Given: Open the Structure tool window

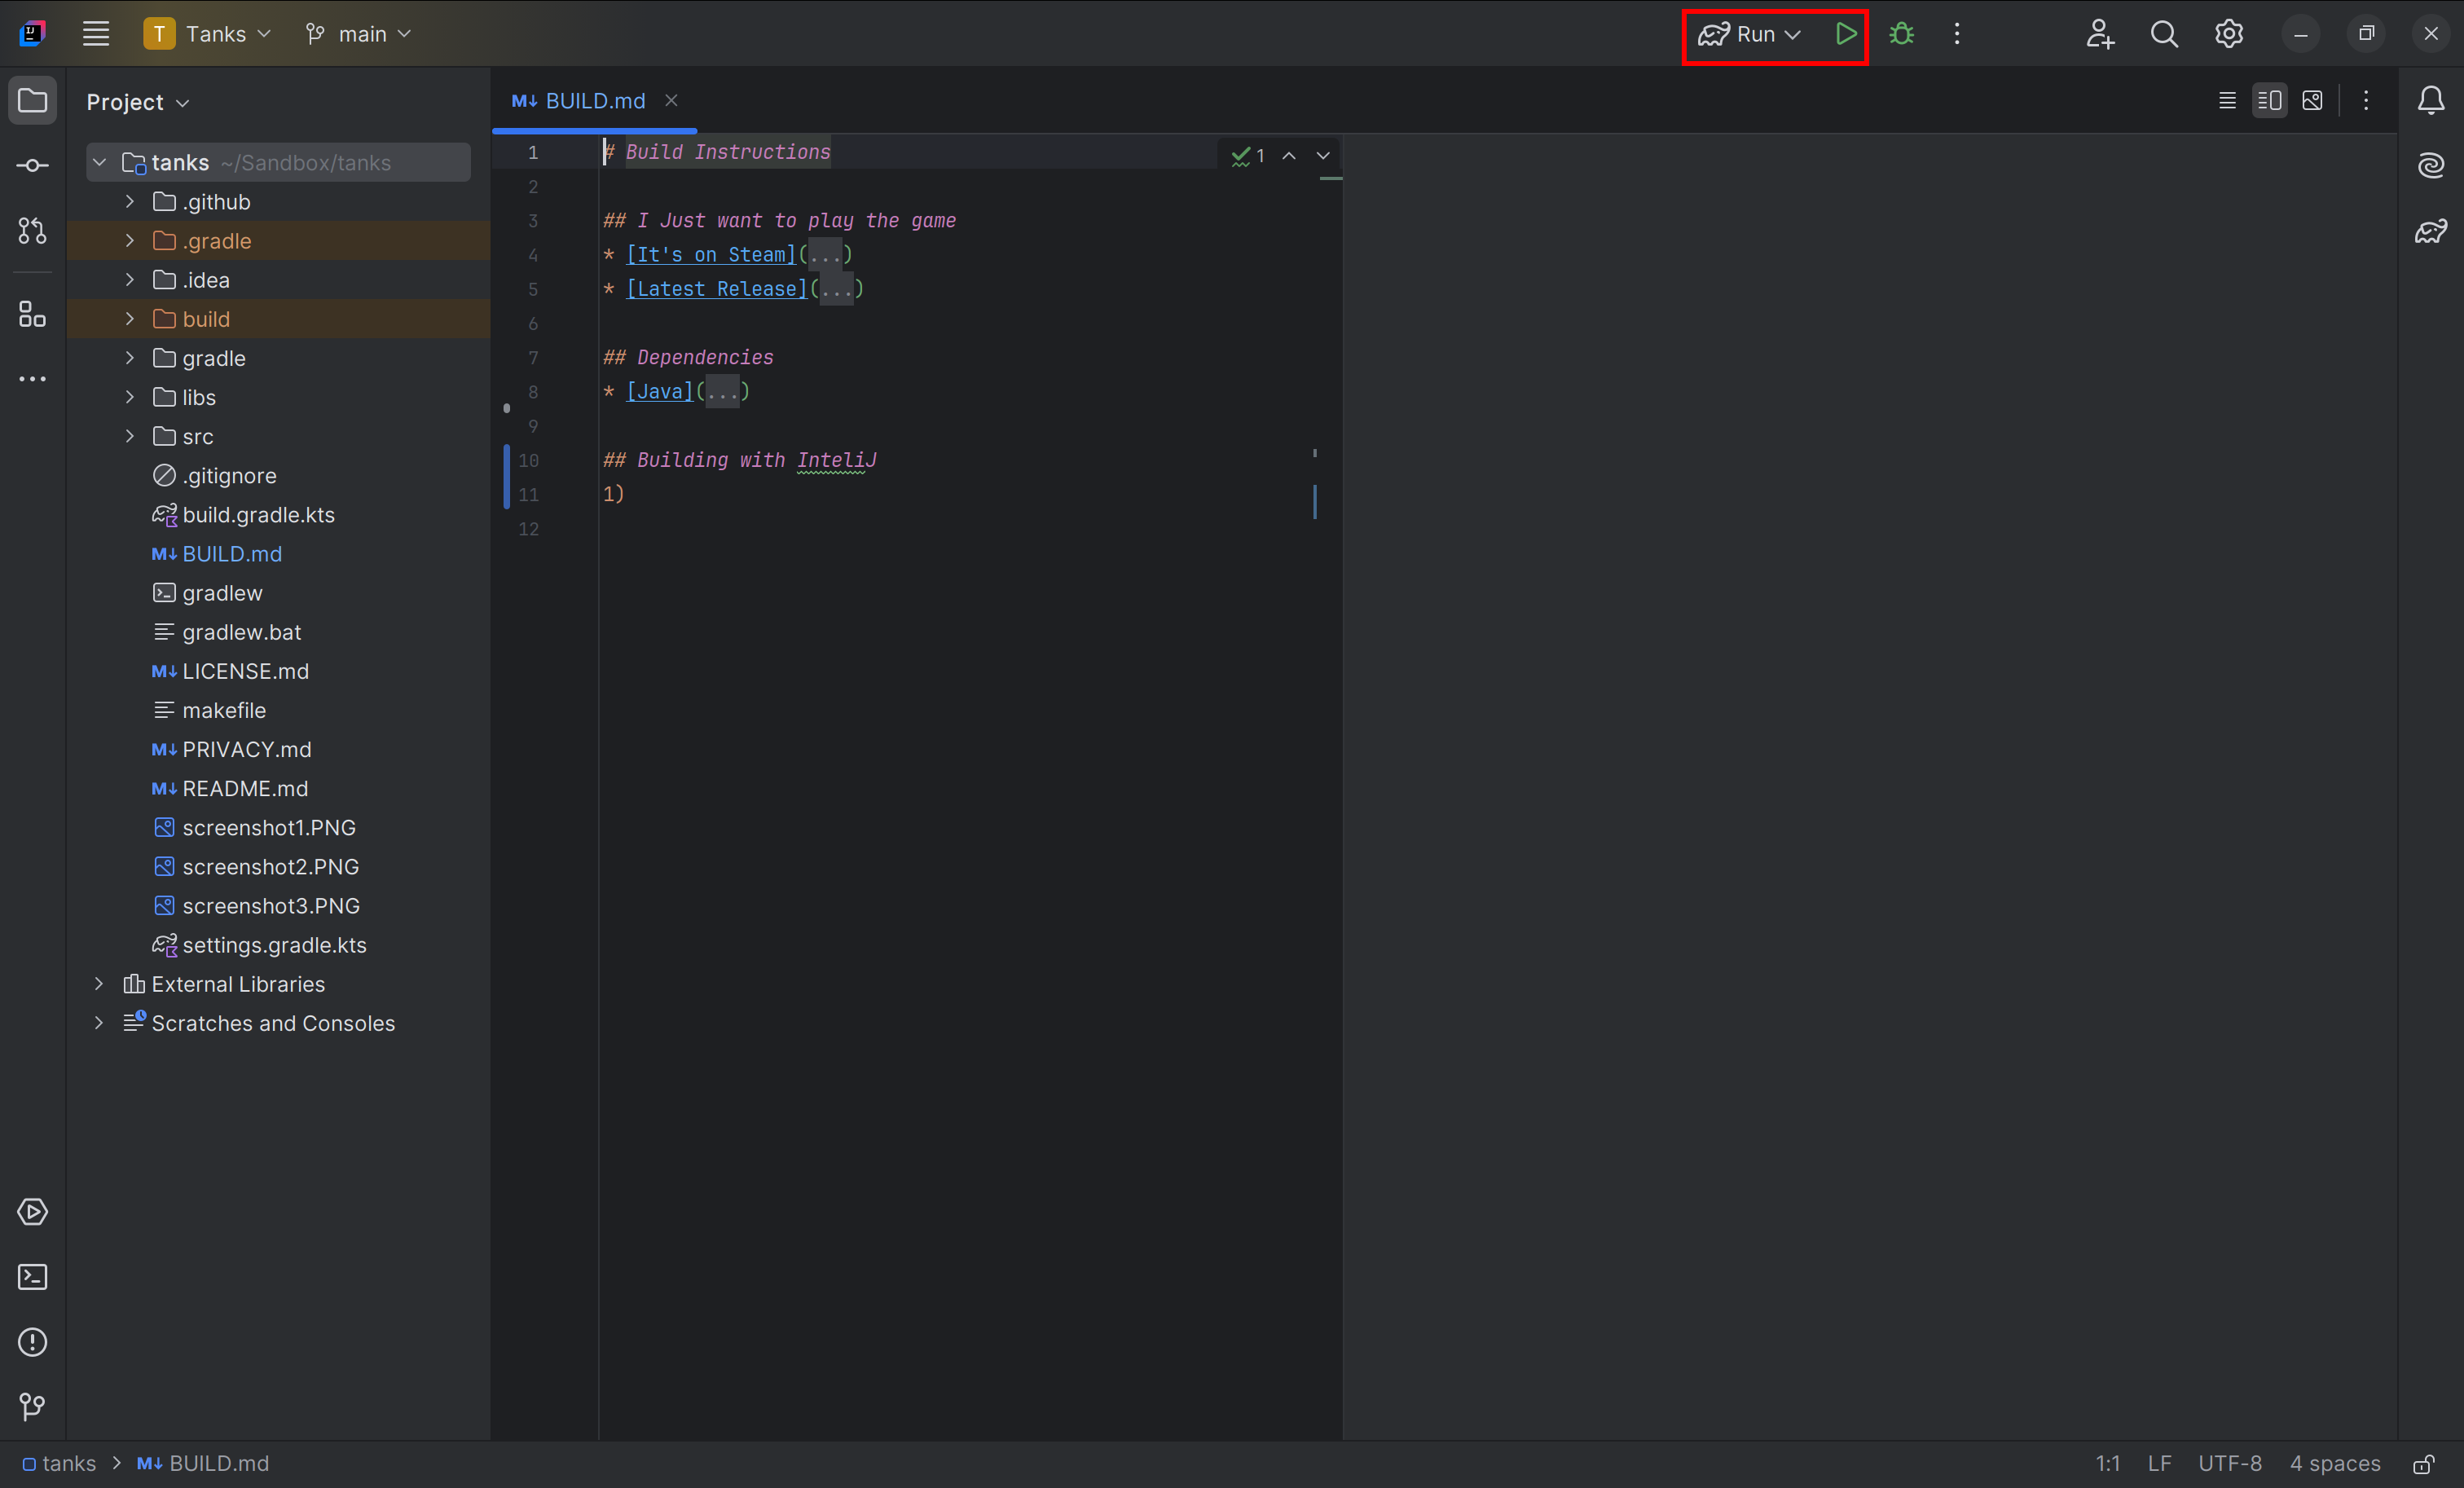Looking at the screenshot, I should pos(32,314).
